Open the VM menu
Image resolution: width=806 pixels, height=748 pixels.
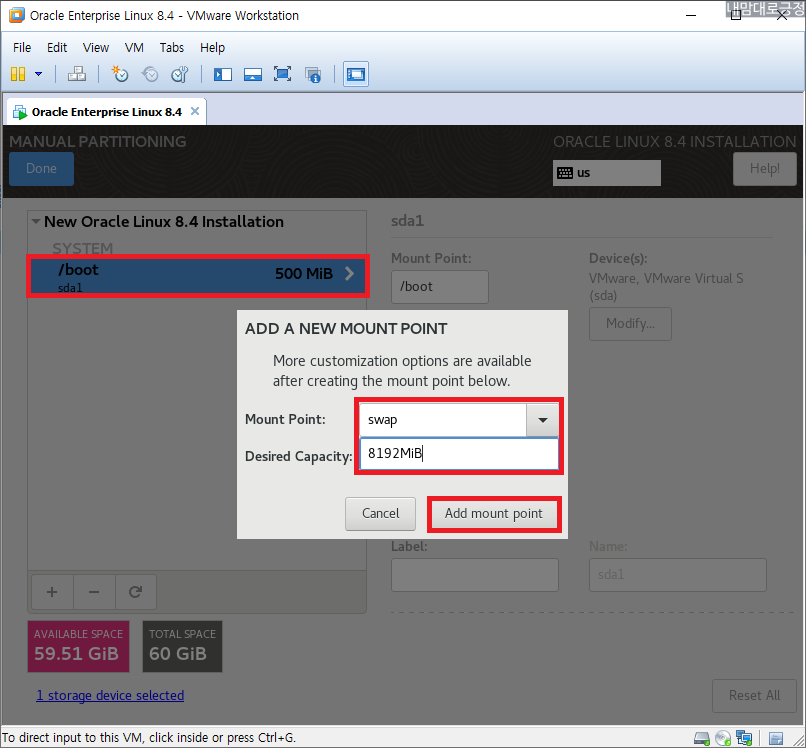(x=134, y=48)
